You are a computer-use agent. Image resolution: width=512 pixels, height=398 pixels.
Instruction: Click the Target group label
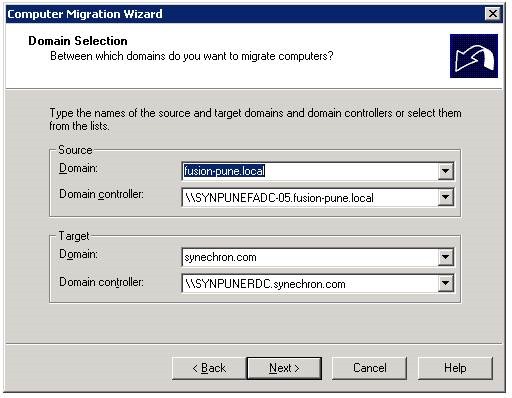click(74, 236)
